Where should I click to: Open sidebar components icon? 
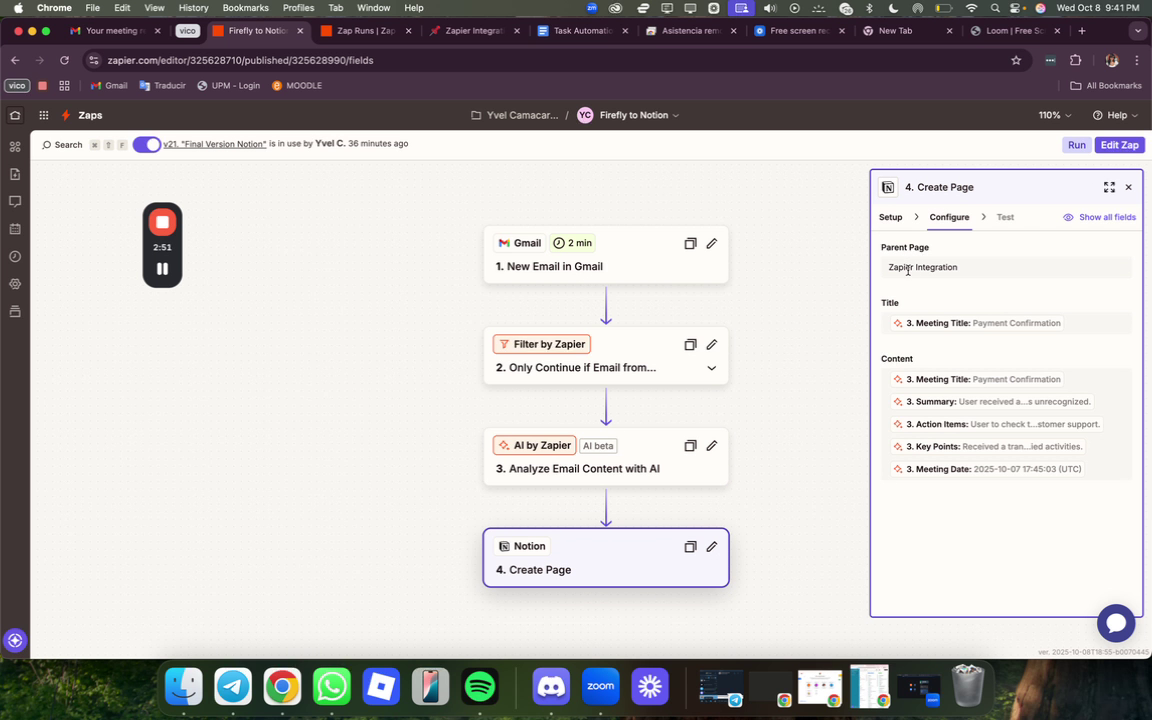[15, 147]
